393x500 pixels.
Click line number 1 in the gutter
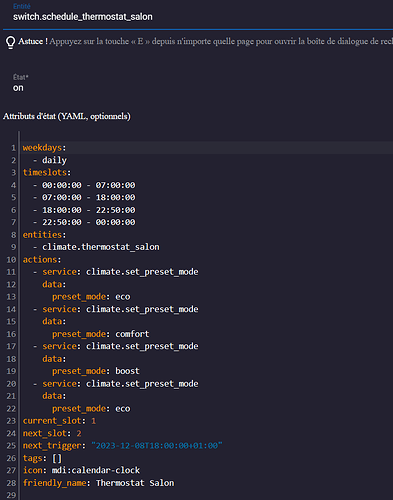13,148
